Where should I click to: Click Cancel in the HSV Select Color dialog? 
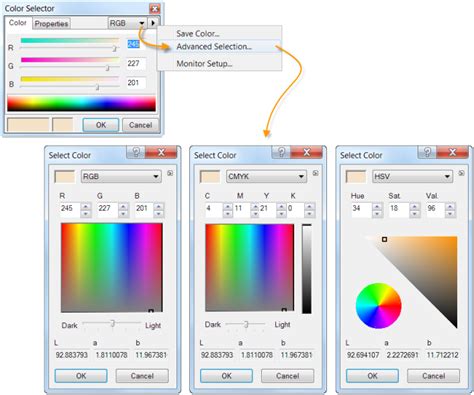[x=433, y=376]
